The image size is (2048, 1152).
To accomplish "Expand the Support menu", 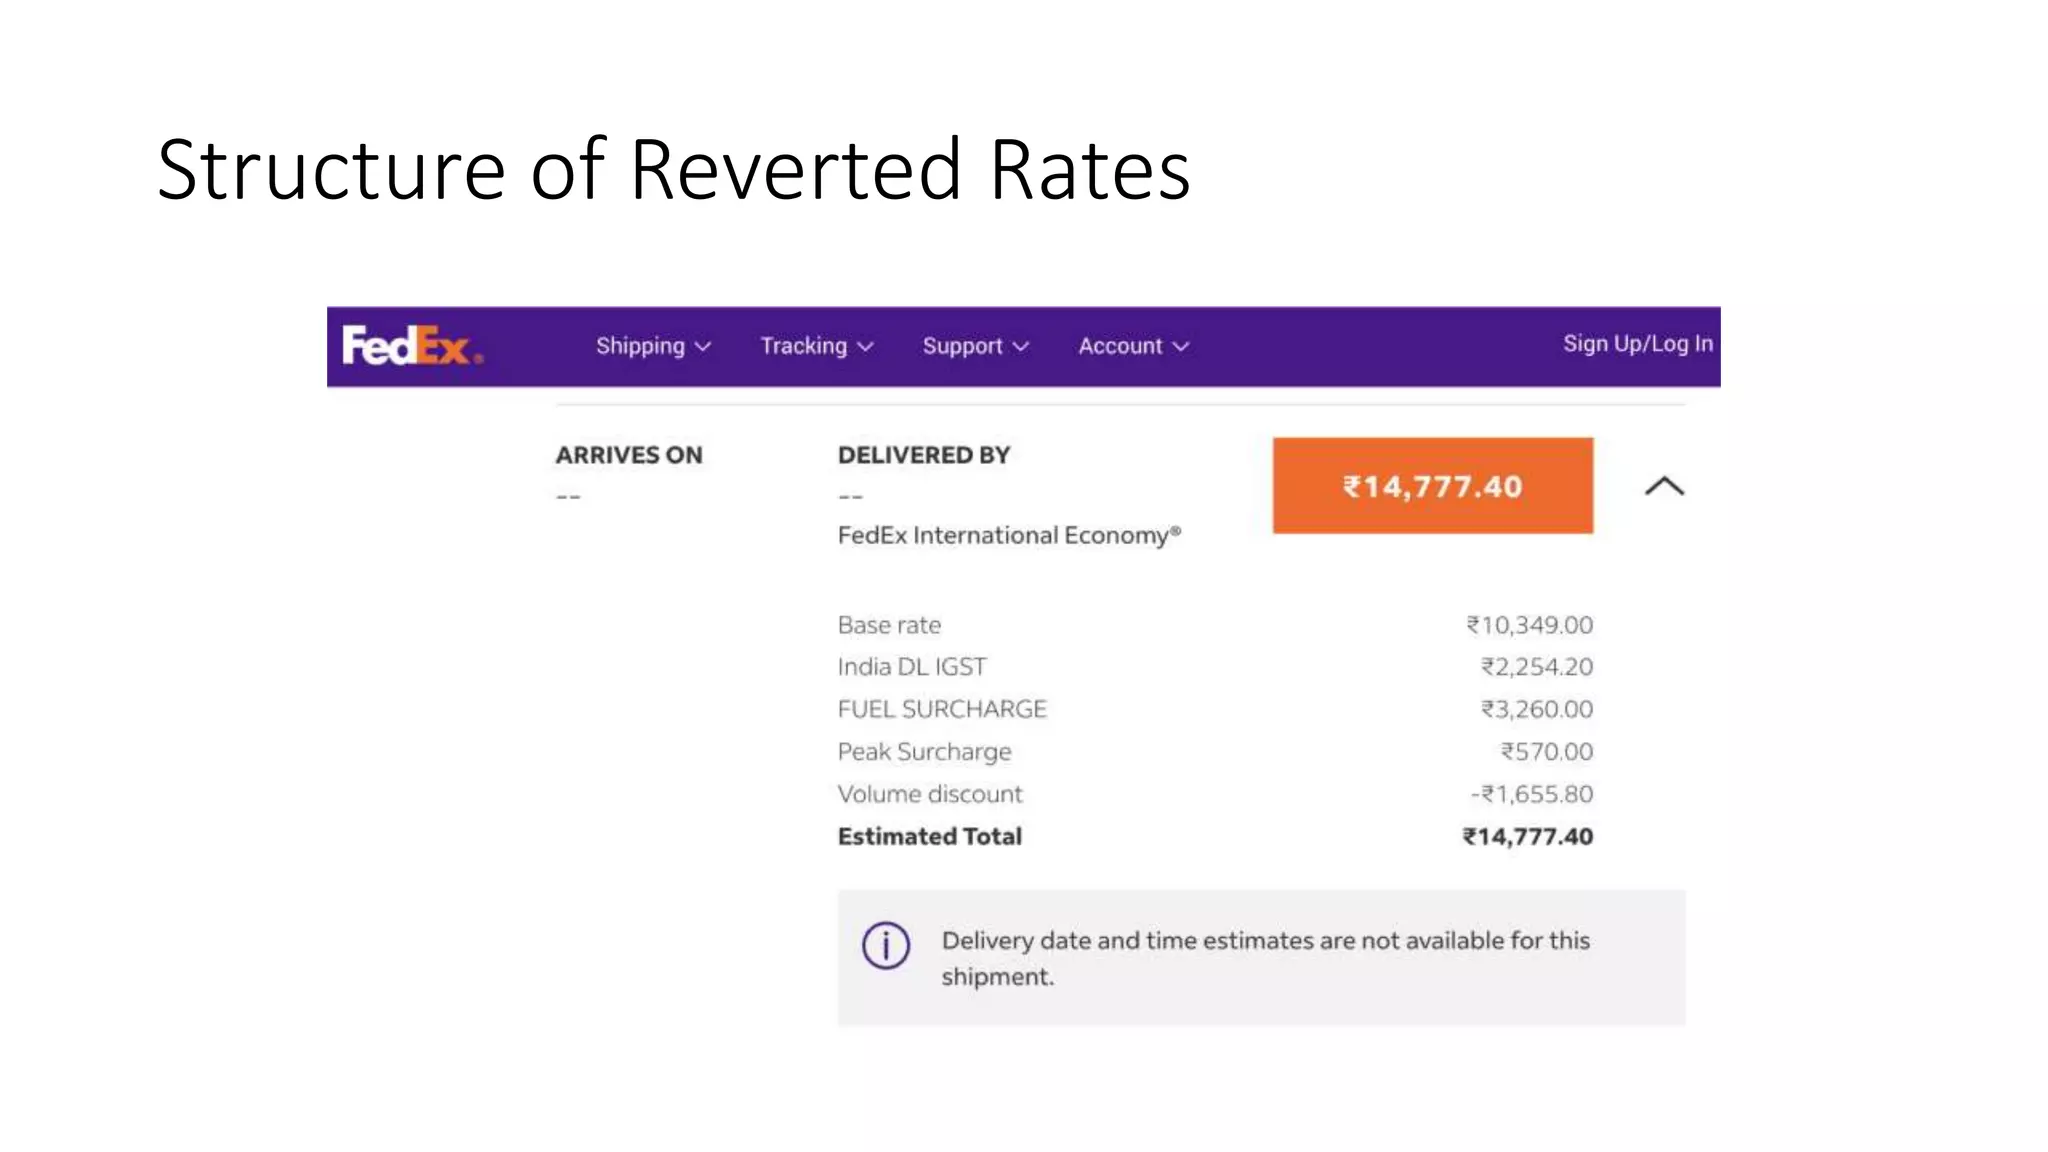I will 962,346.
